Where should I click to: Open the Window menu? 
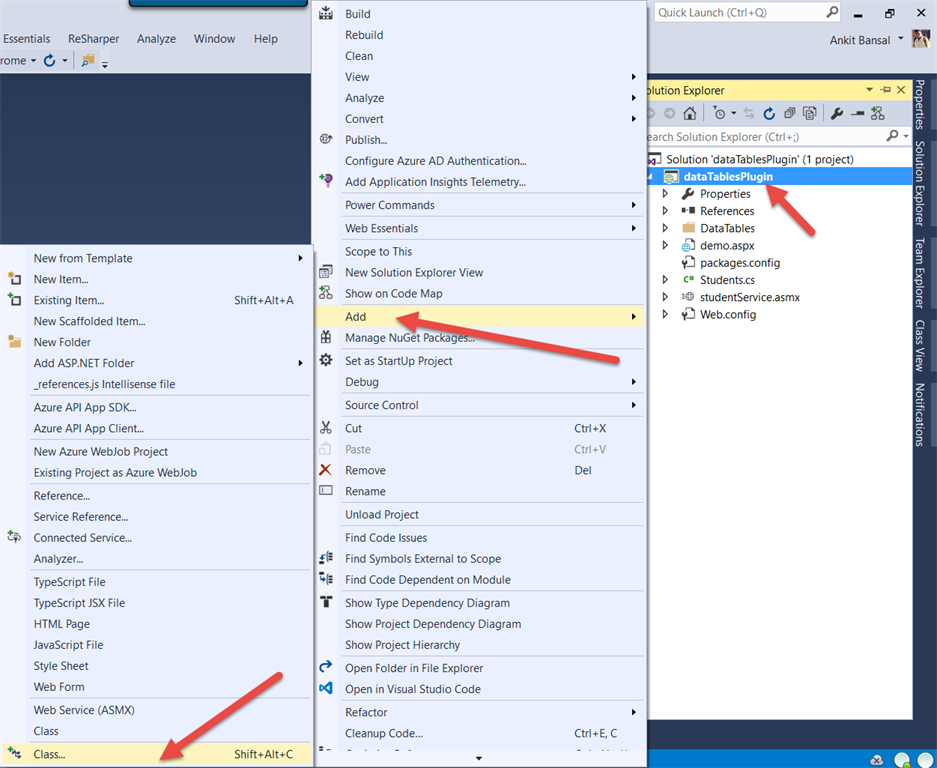click(214, 39)
